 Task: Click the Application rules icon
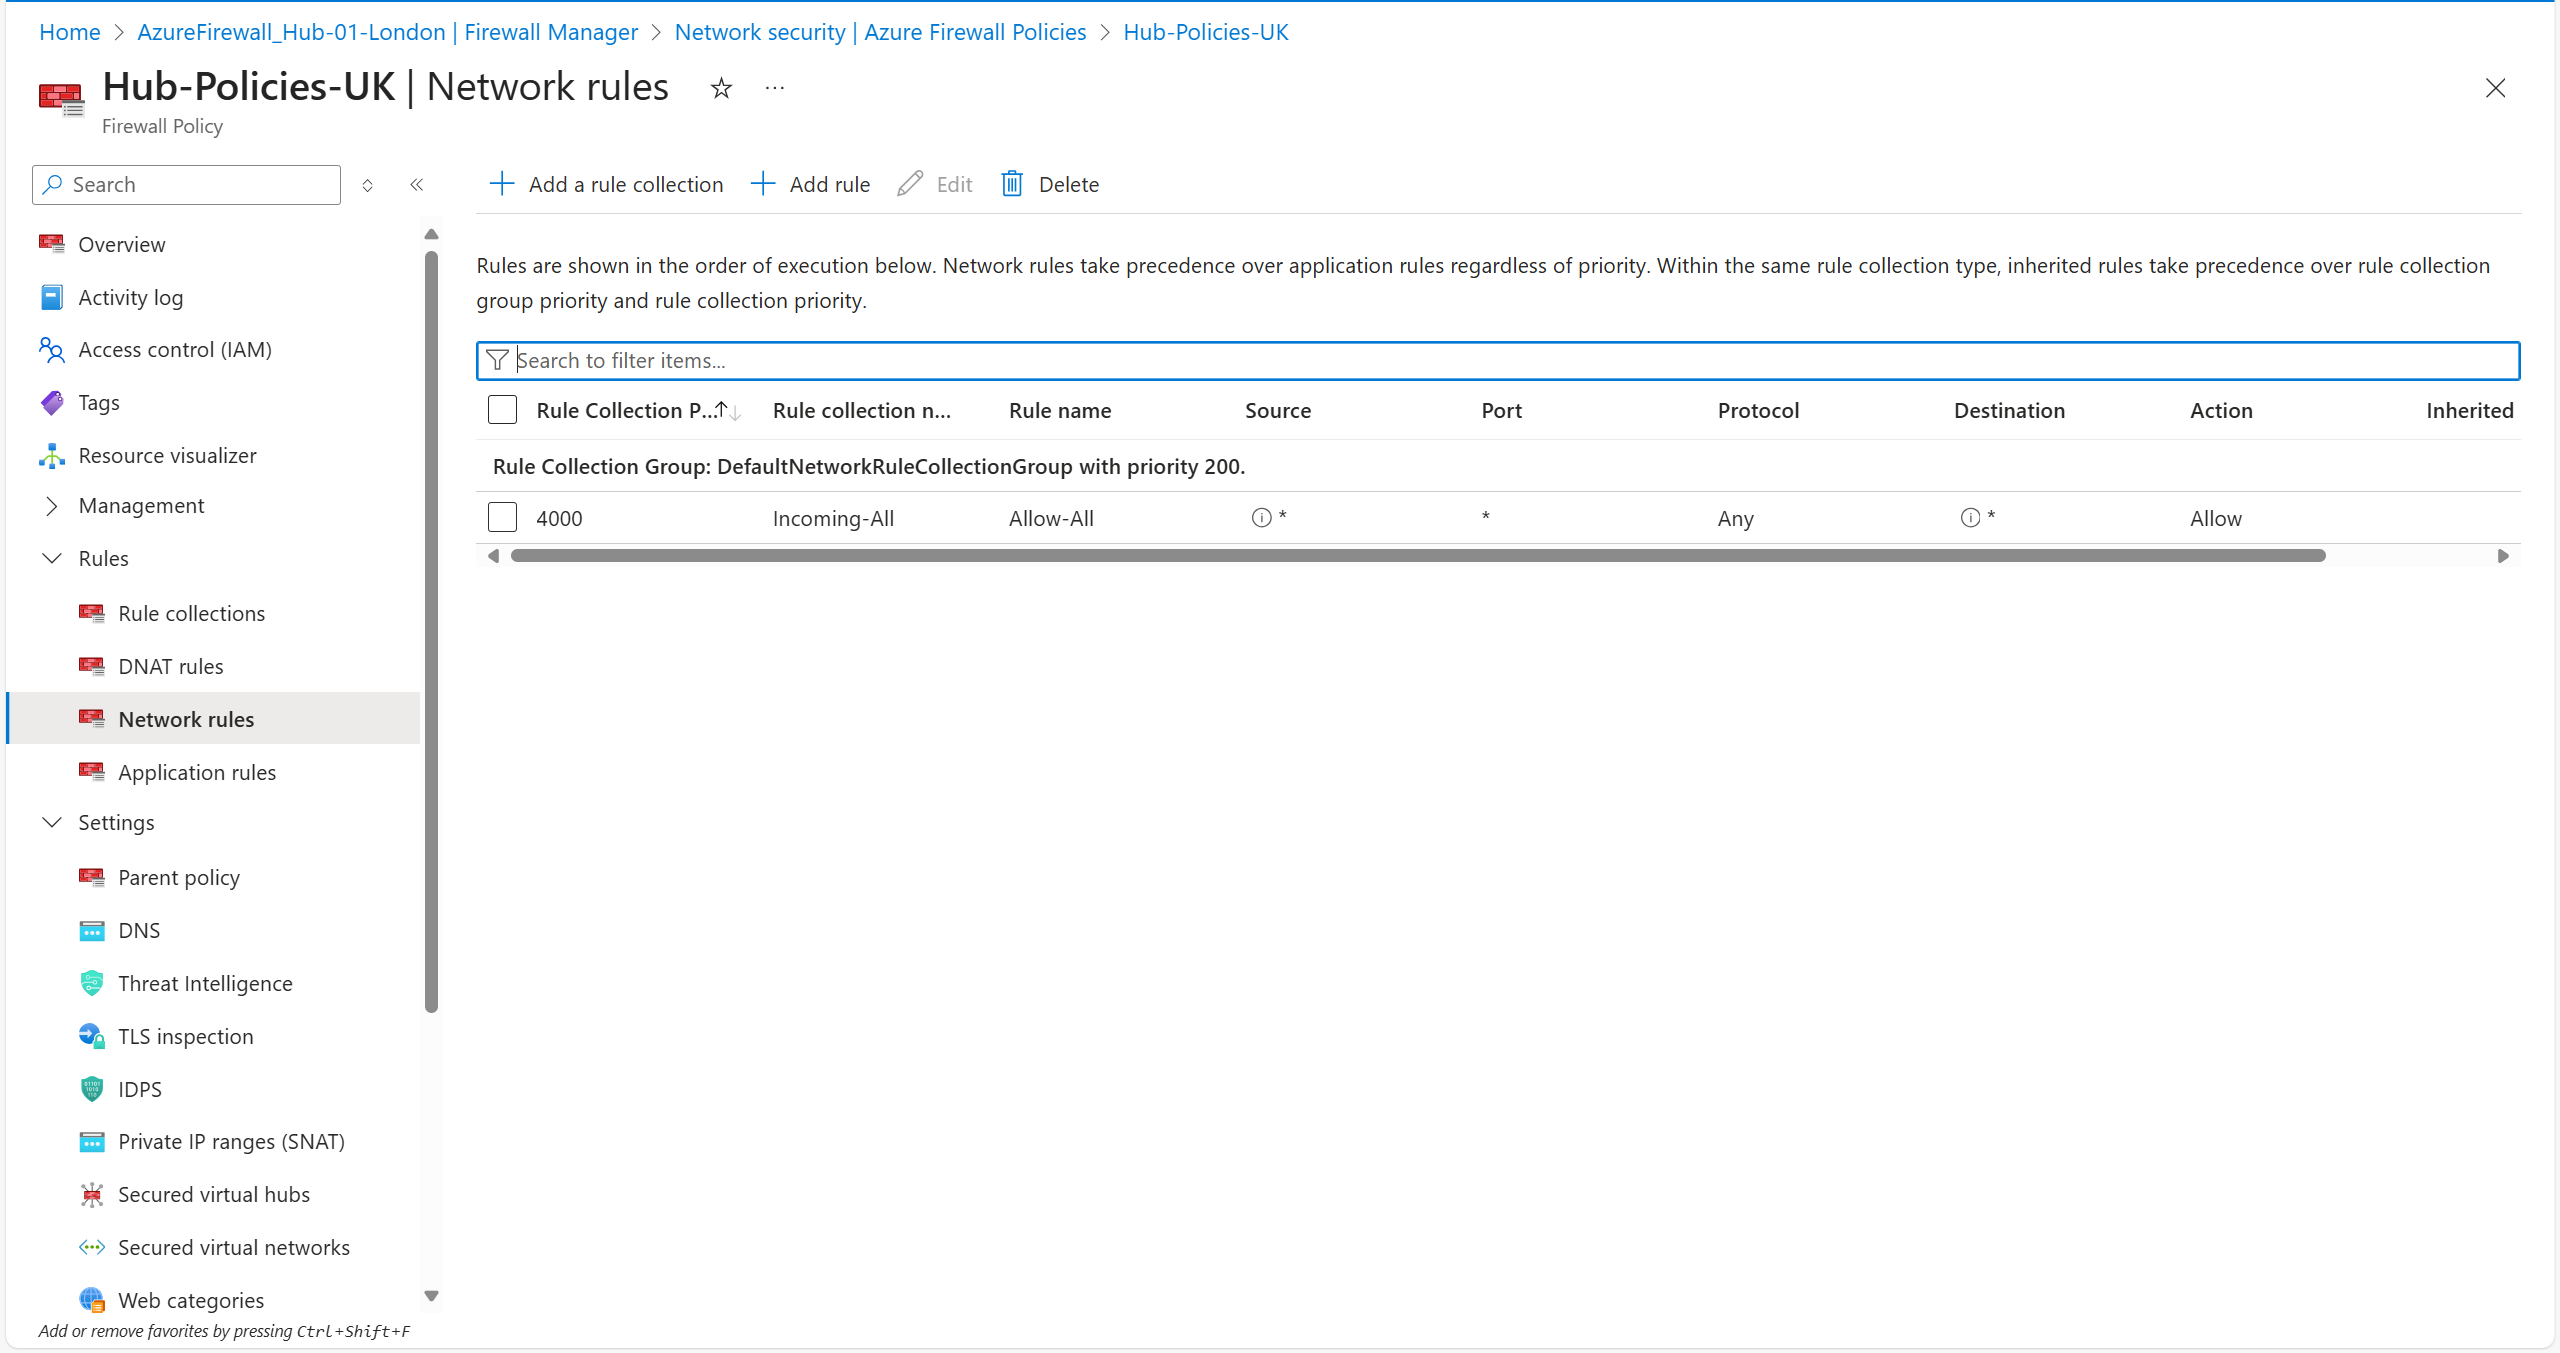point(92,772)
